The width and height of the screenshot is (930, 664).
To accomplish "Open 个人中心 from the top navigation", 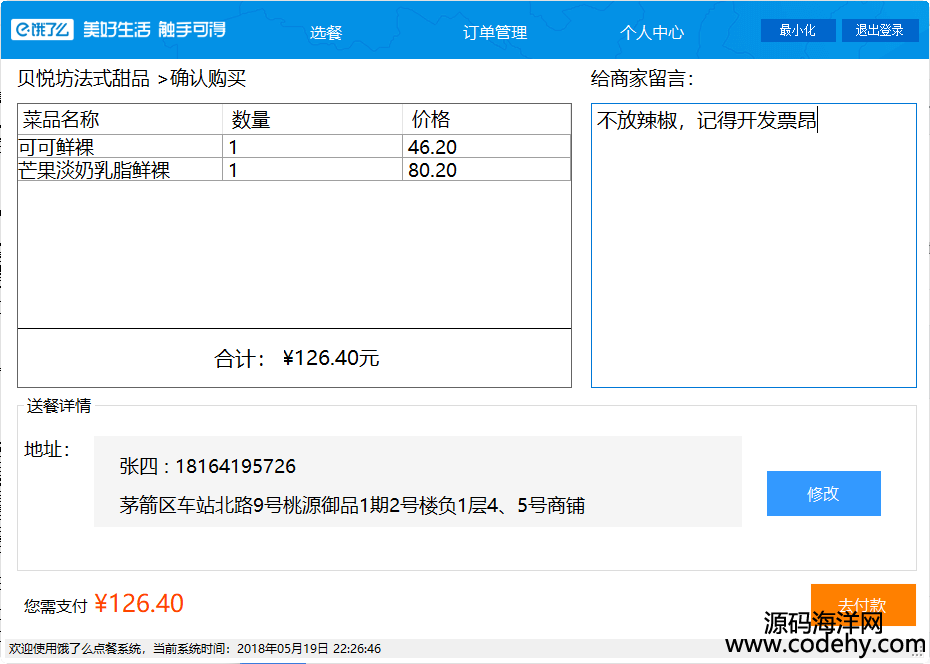I will point(652,32).
